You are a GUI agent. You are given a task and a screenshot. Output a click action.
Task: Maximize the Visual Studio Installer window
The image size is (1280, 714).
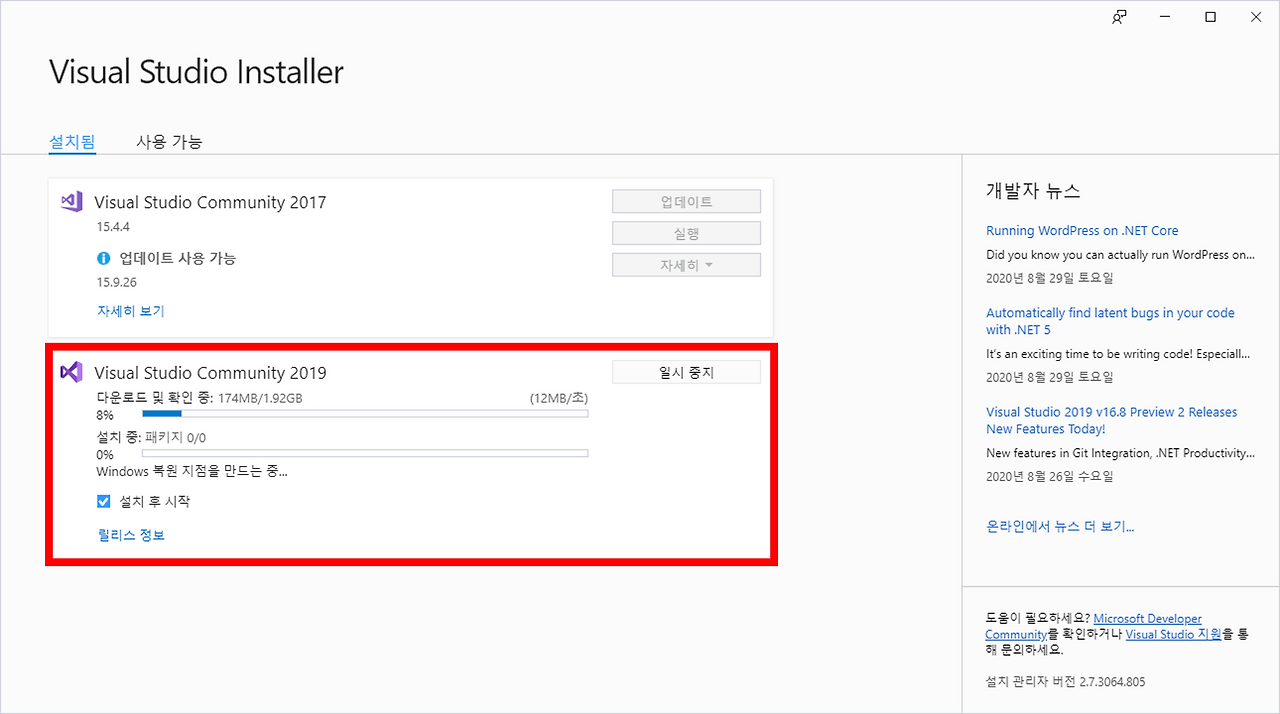1210,17
